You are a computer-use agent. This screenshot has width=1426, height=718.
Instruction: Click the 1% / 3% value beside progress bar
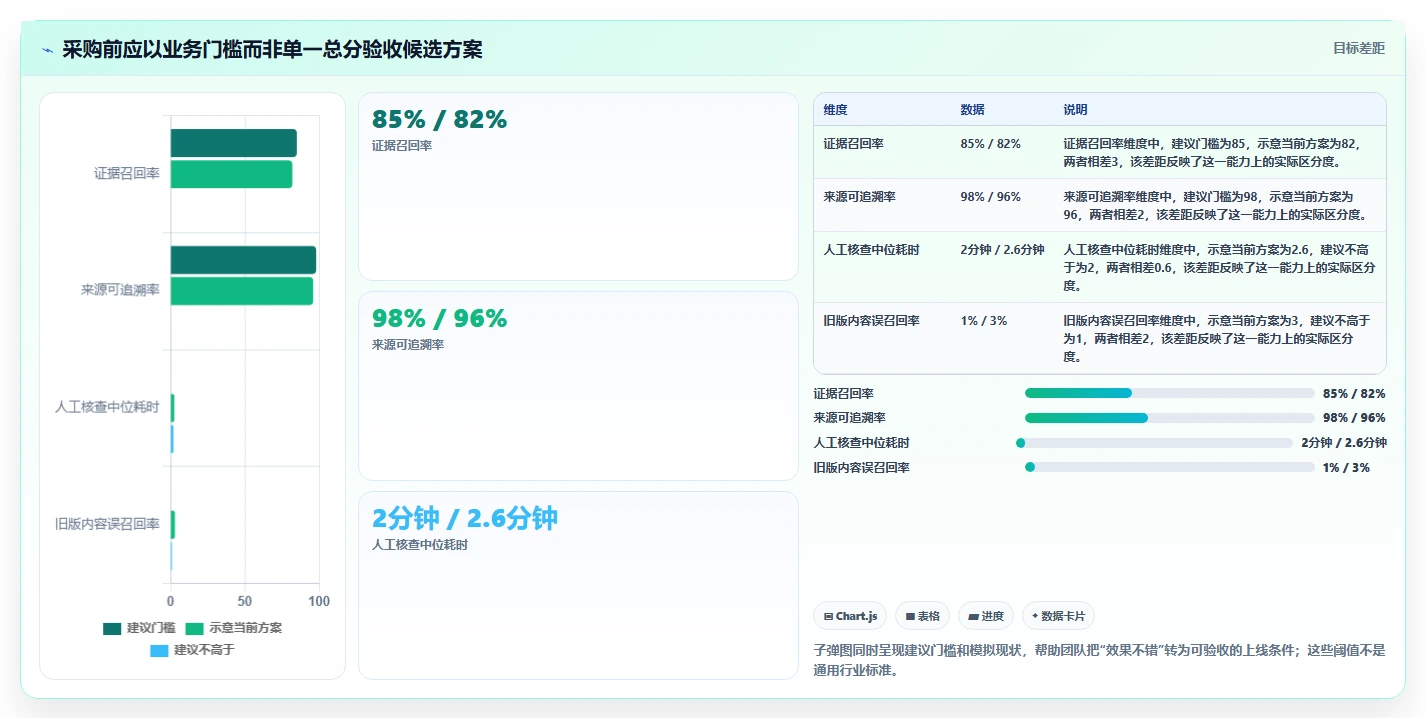1346,468
